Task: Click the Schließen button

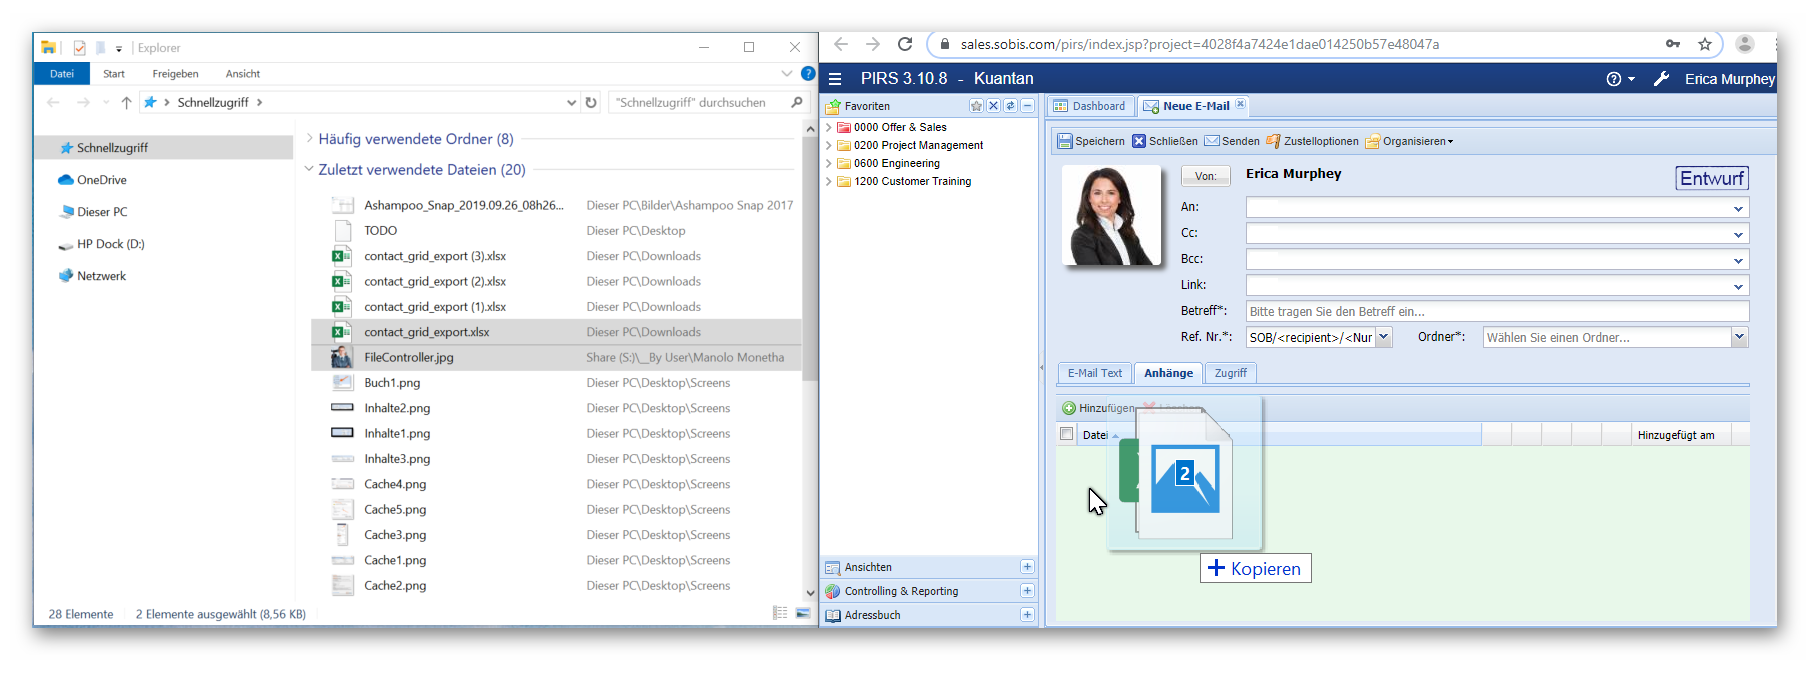Action: pos(1165,142)
